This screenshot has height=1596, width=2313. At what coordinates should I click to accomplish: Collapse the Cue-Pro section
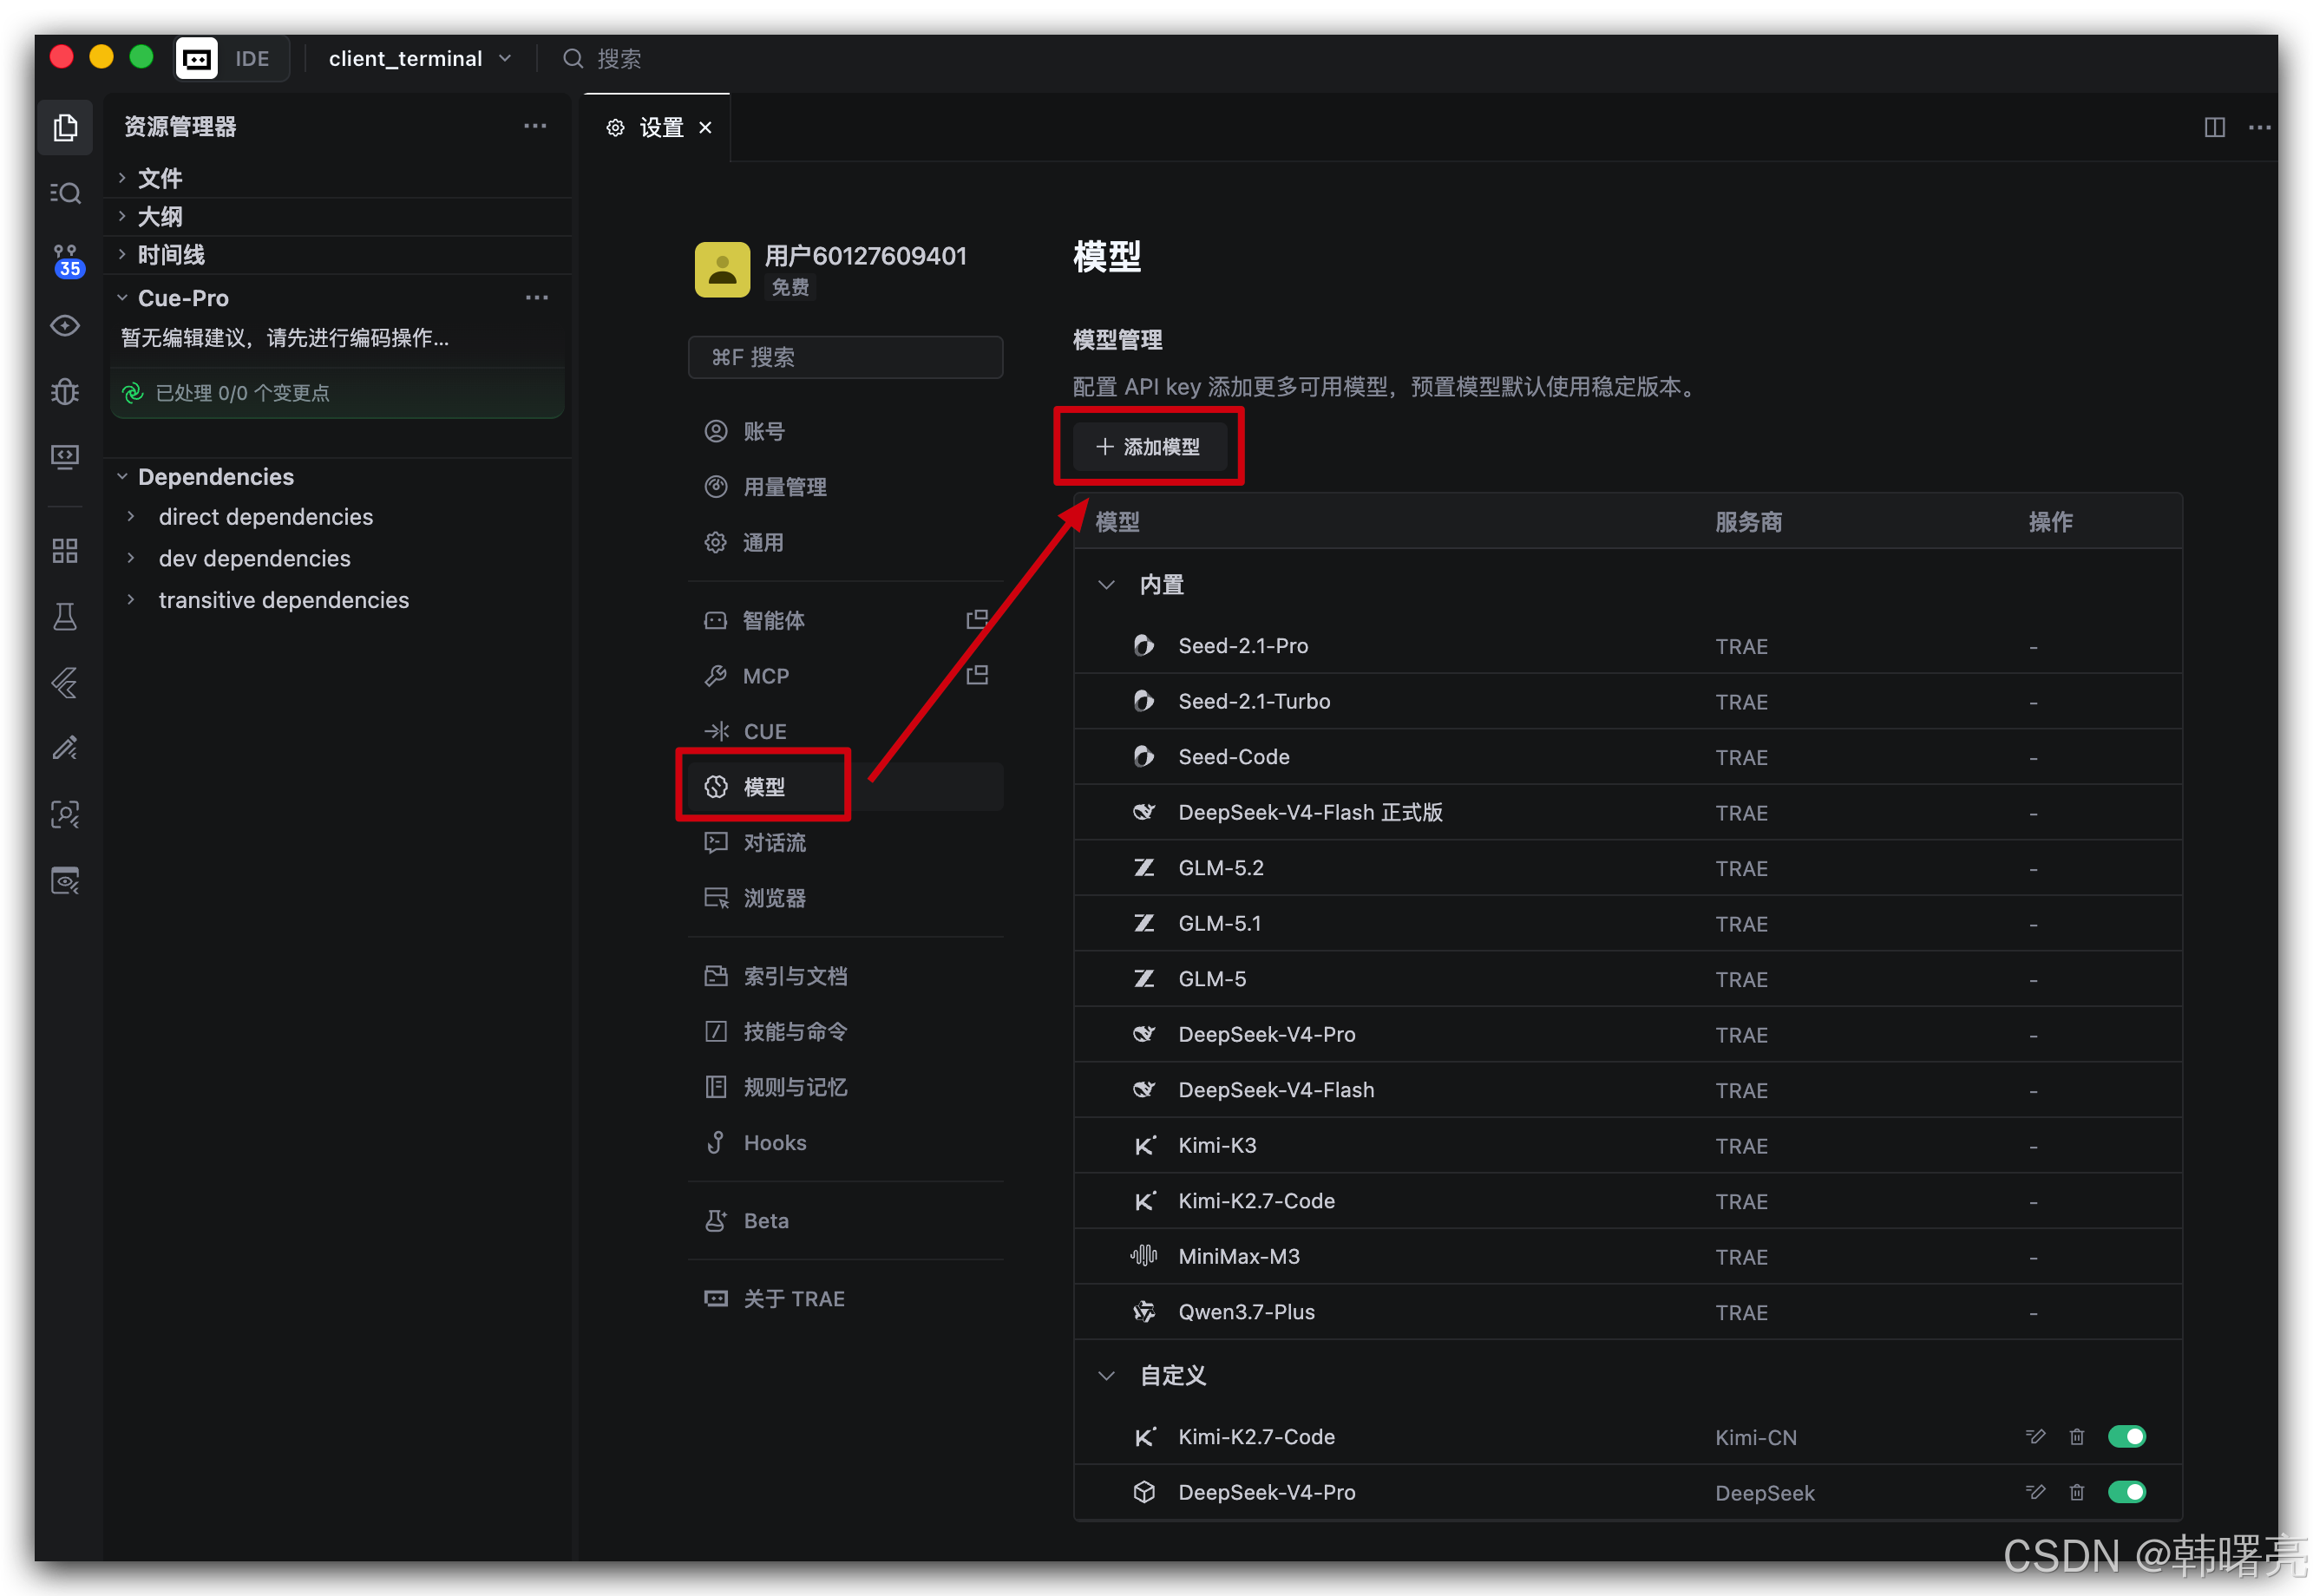pos(122,298)
